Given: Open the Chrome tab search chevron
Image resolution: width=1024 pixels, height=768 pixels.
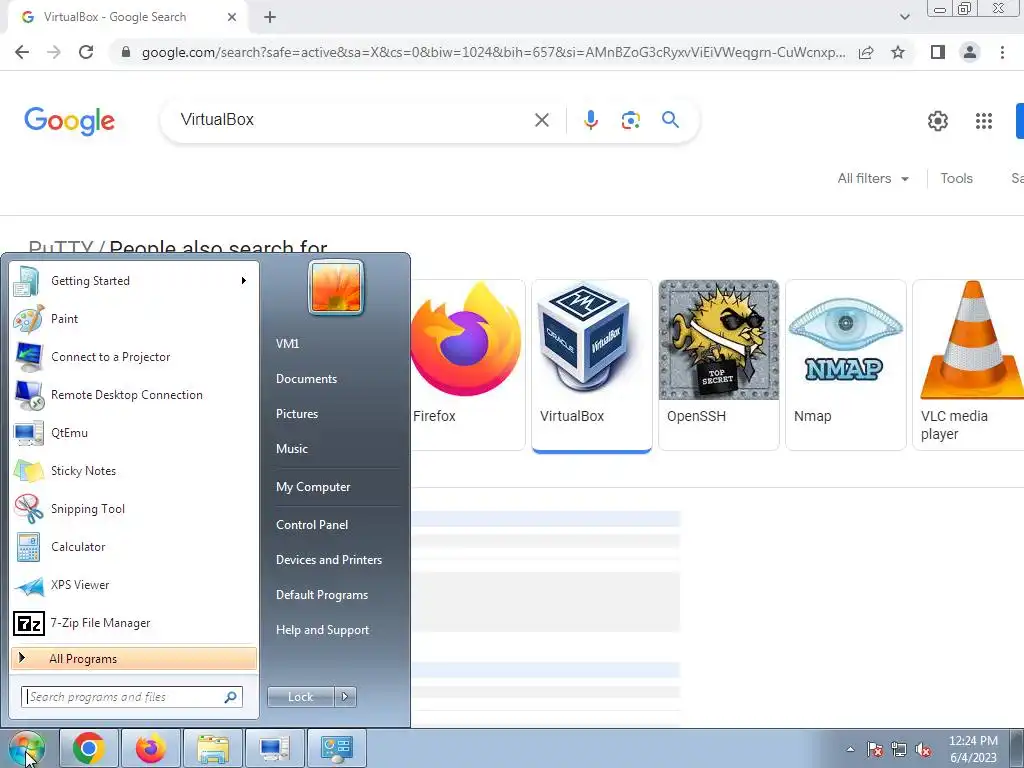Looking at the screenshot, I should (x=904, y=17).
